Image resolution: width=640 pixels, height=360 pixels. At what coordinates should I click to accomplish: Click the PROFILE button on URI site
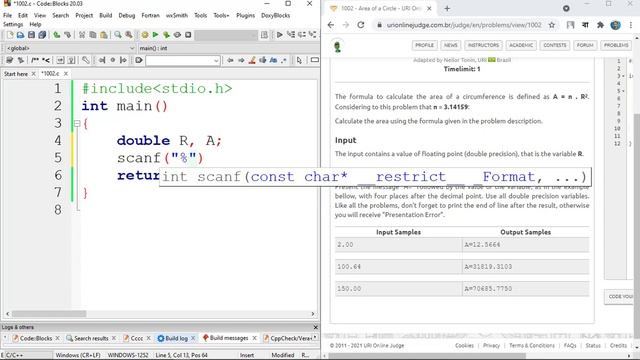point(424,45)
